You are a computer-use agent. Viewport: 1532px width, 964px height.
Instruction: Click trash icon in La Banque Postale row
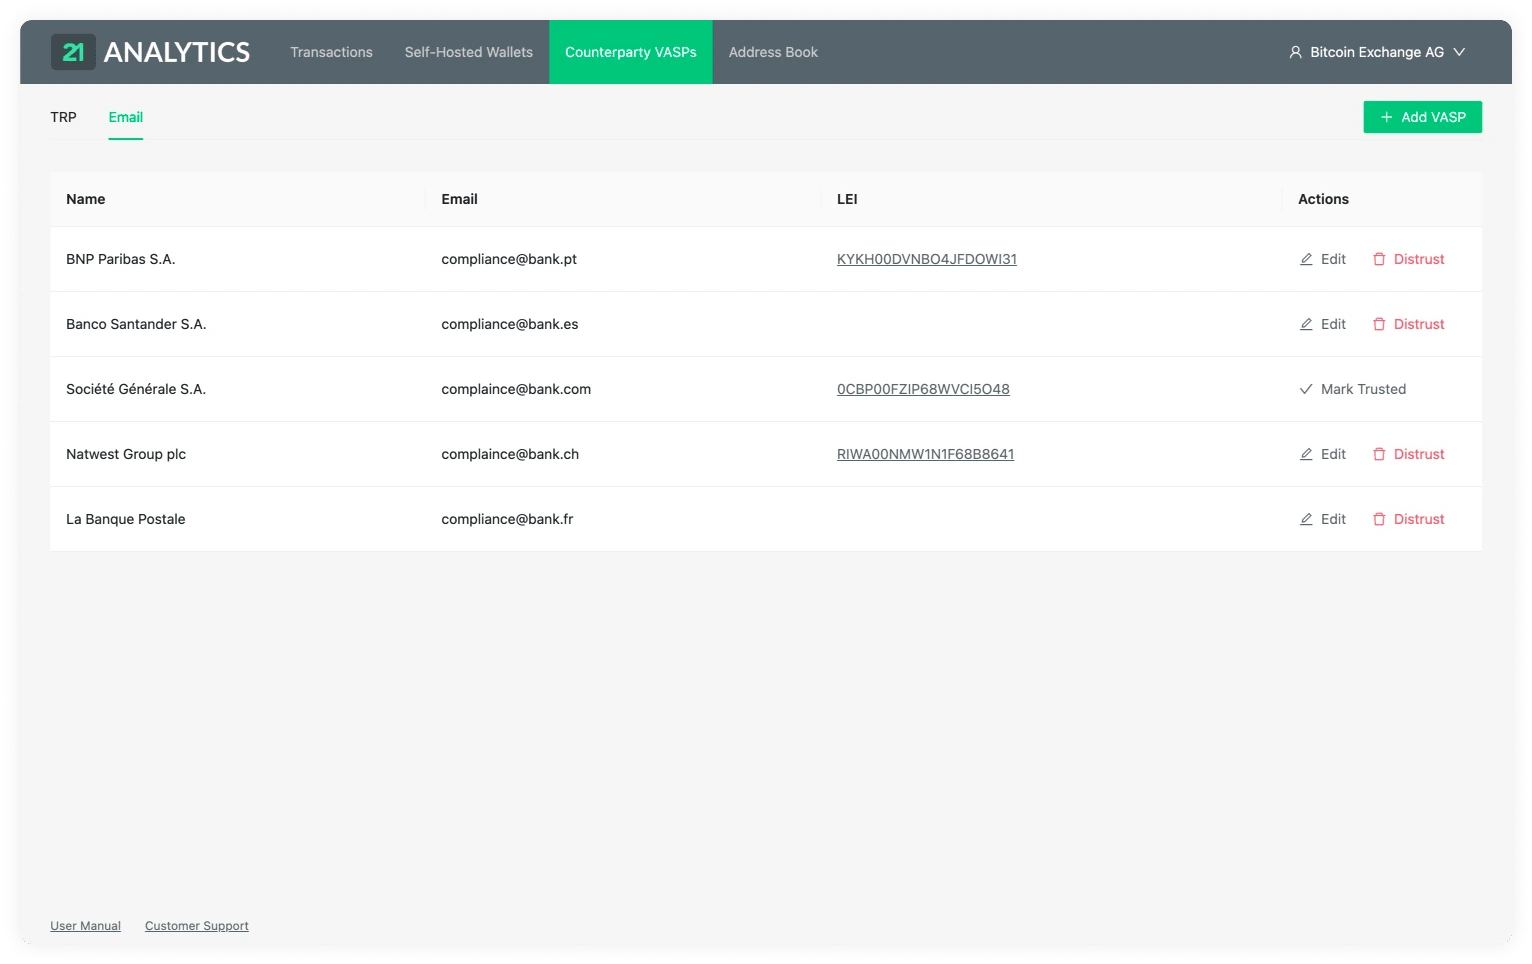[x=1379, y=519]
